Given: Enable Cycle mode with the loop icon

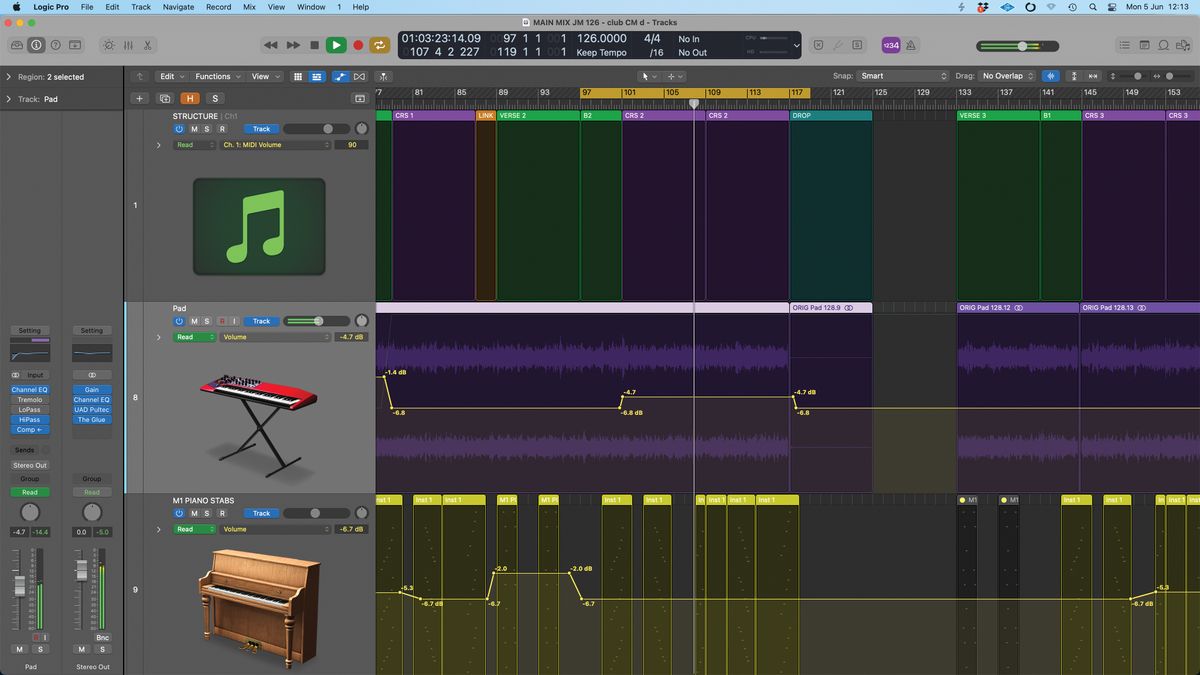Looking at the screenshot, I should click(x=380, y=45).
